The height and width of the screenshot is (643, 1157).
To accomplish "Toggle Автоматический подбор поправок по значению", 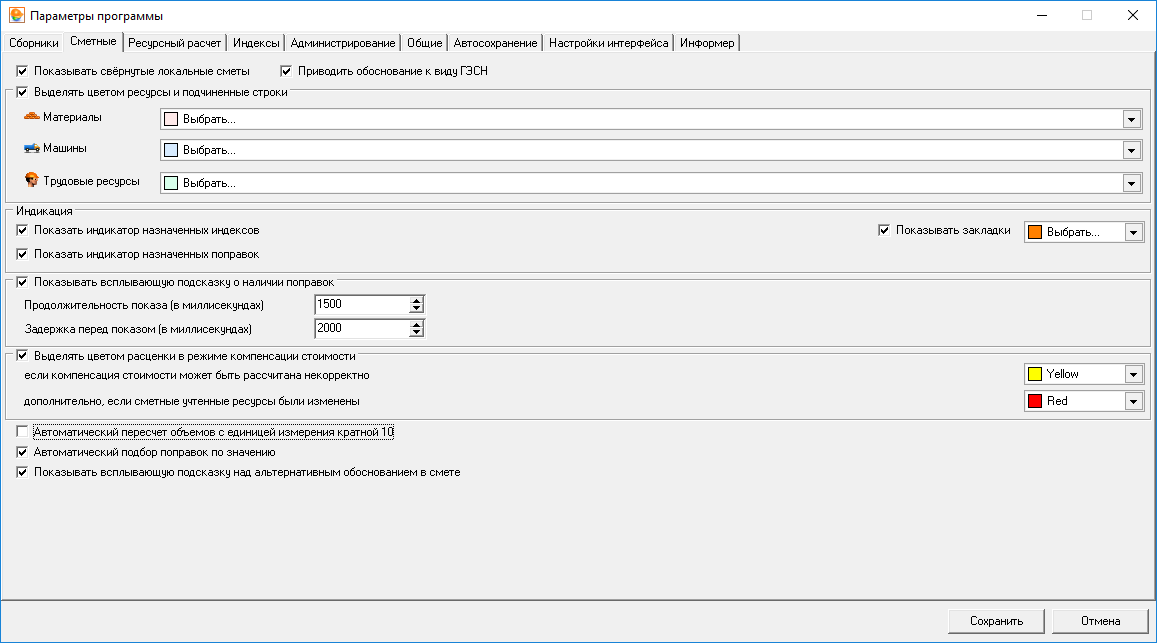I will tap(22, 452).
